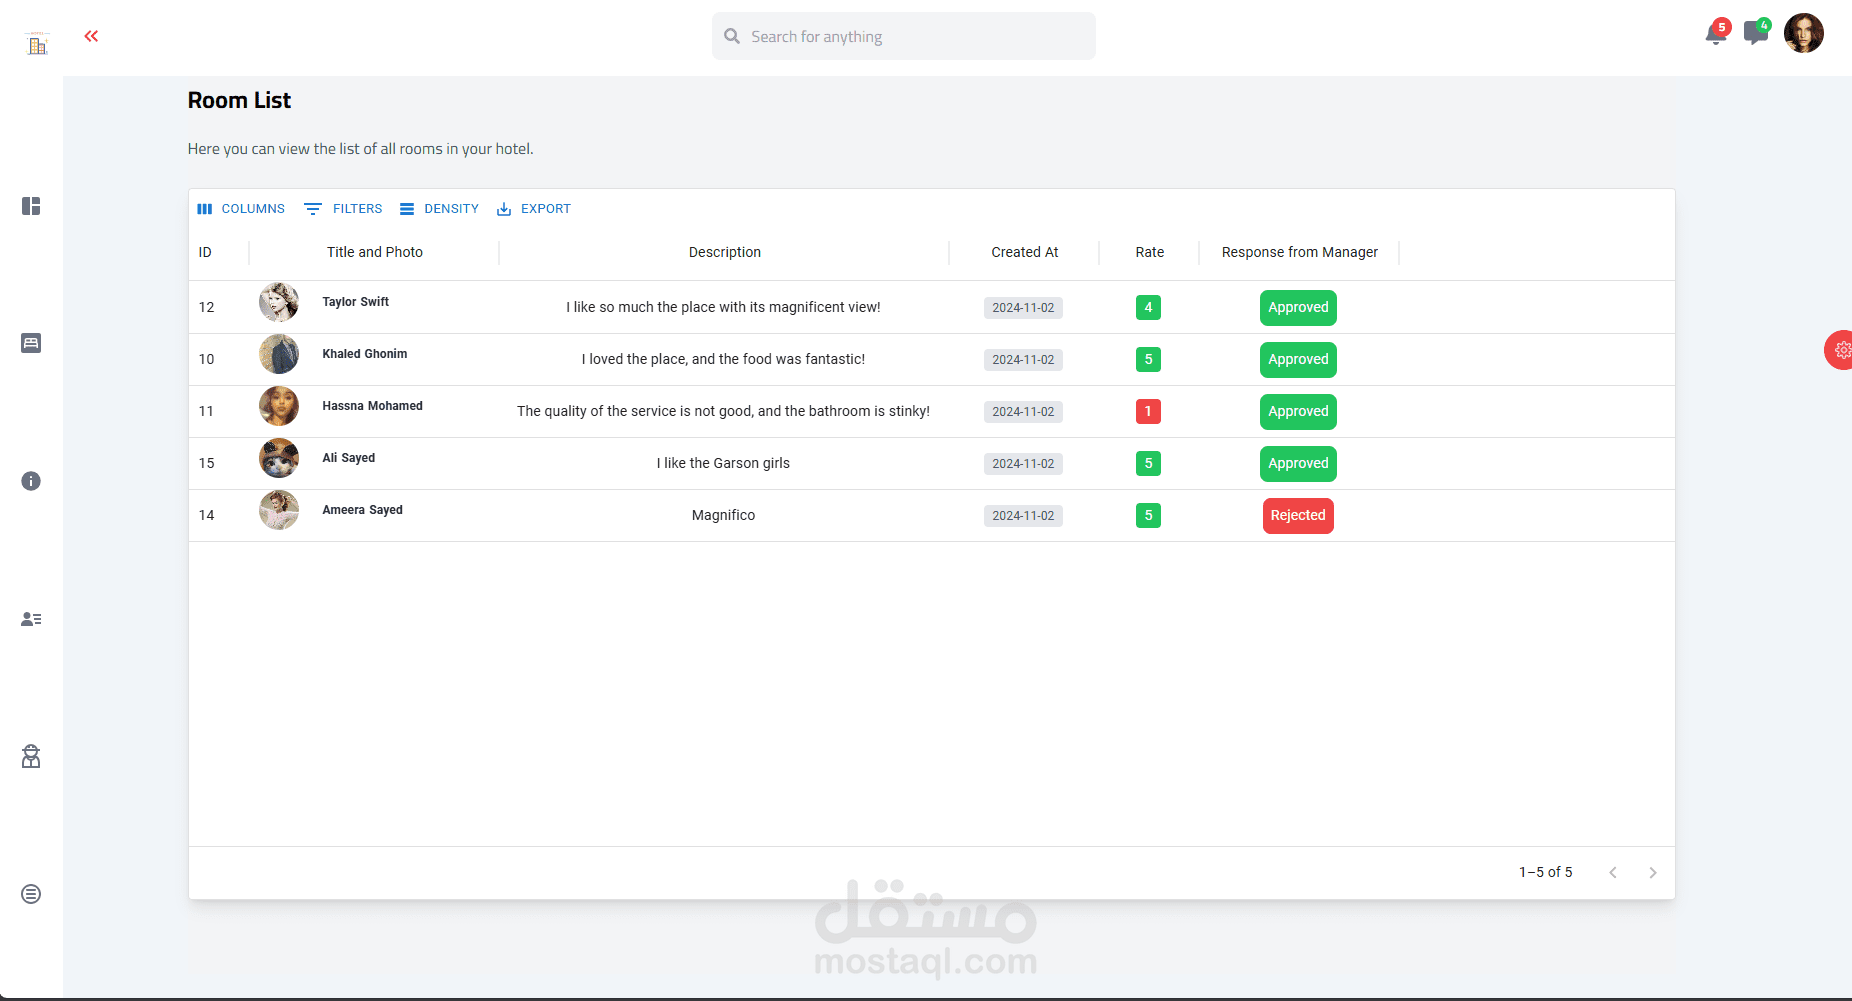Open the bottom list icon in sidebar

pos(31,894)
